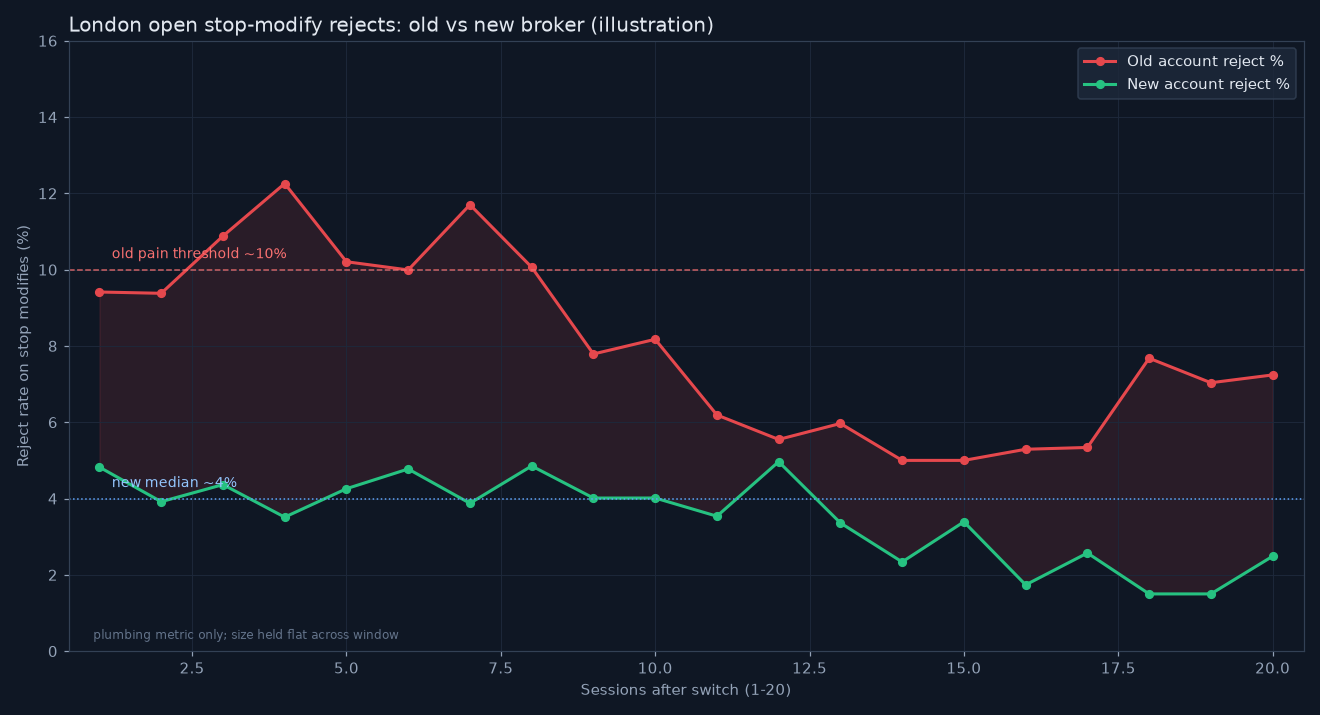Click the green line's peak at session 12
This screenshot has width=1320, height=715.
click(x=779, y=462)
